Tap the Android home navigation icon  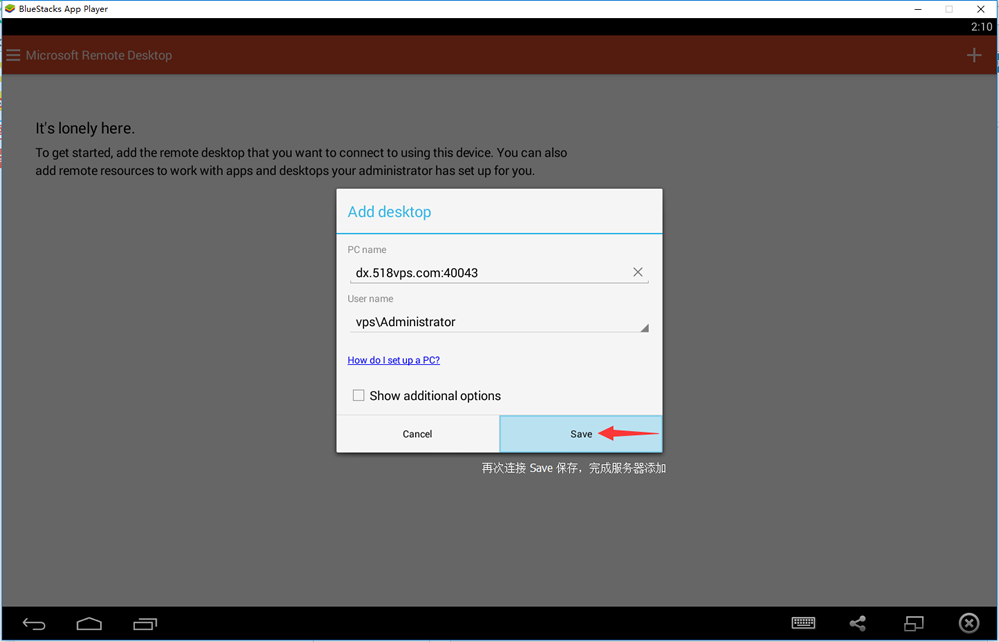pos(89,624)
